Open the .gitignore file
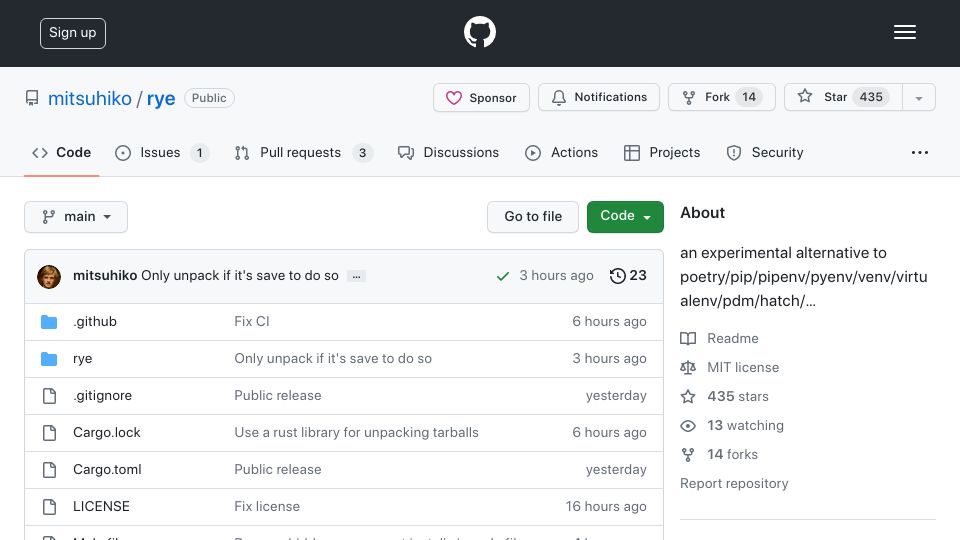 click(x=102, y=396)
